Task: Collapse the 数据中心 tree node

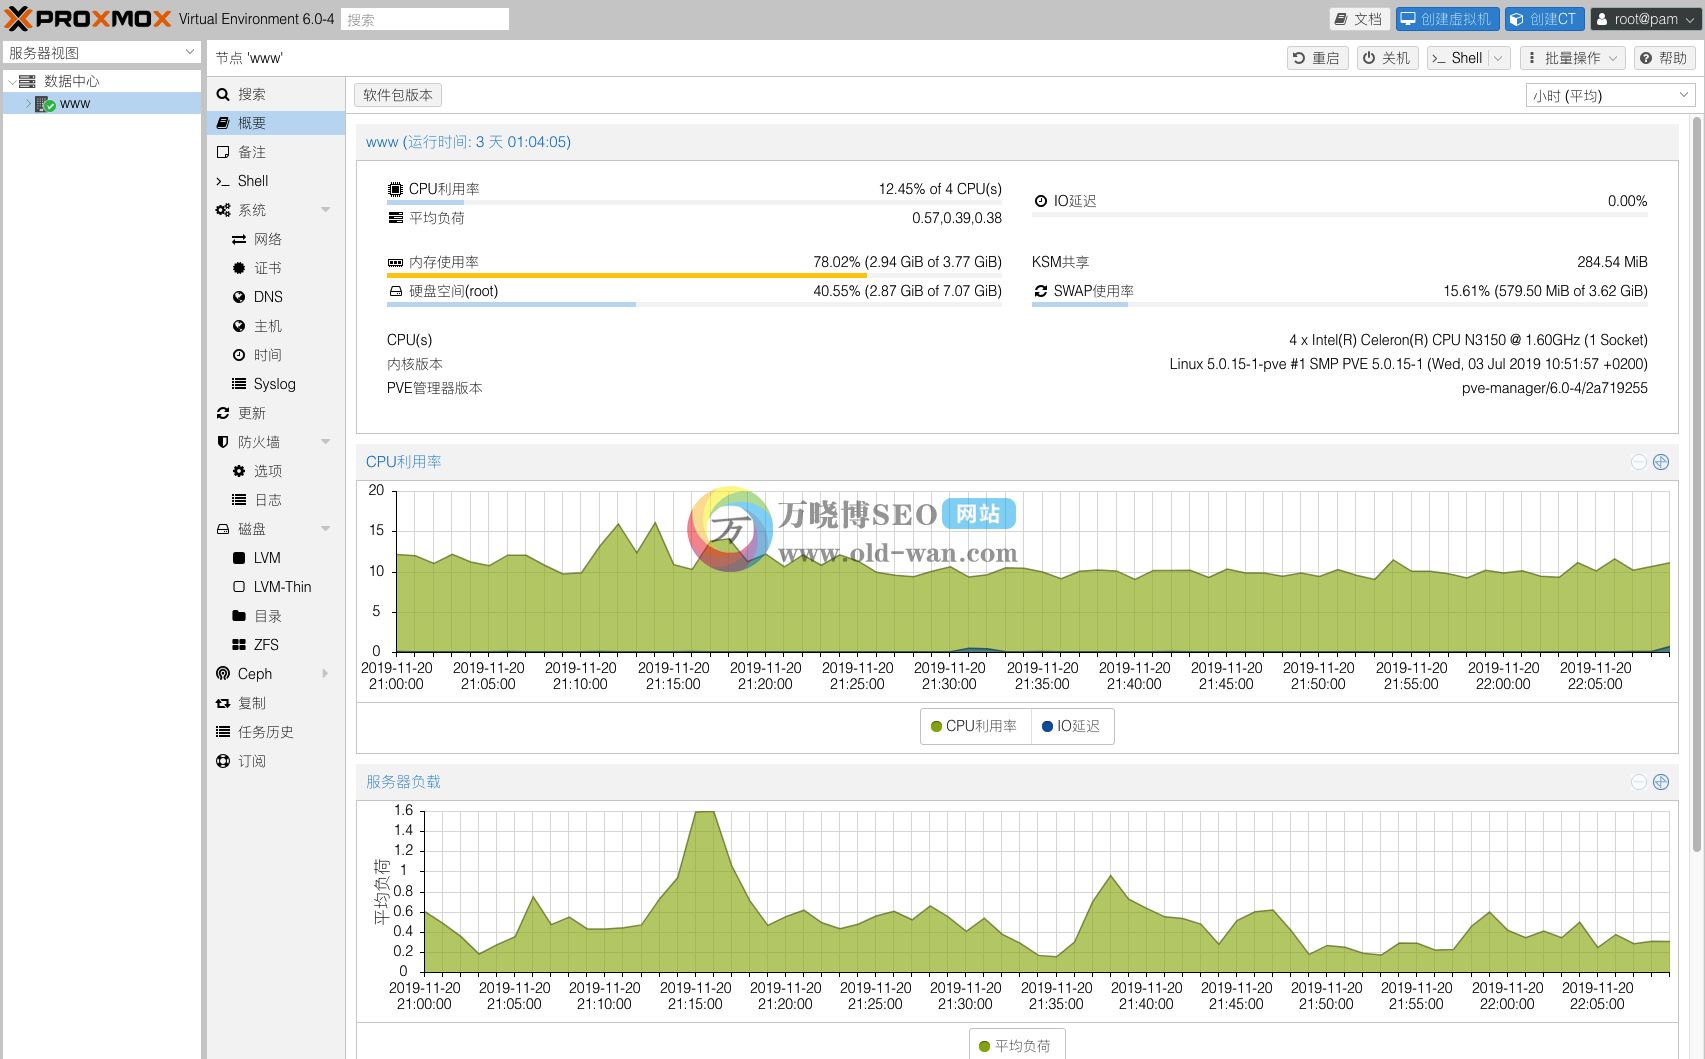Action: pos(12,82)
